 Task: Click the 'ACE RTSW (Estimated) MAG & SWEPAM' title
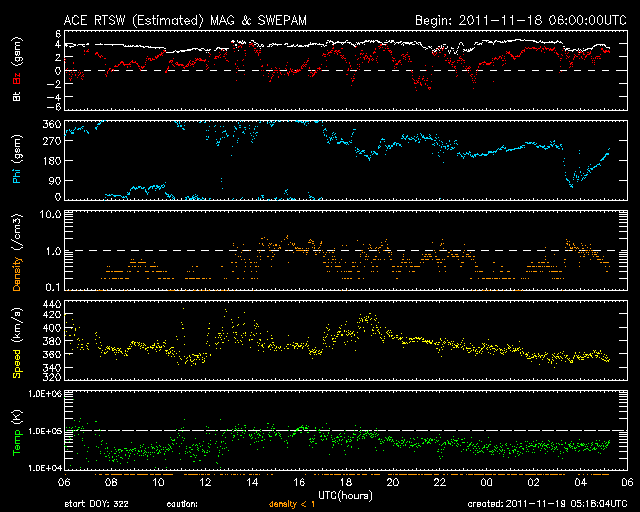click(x=185, y=20)
